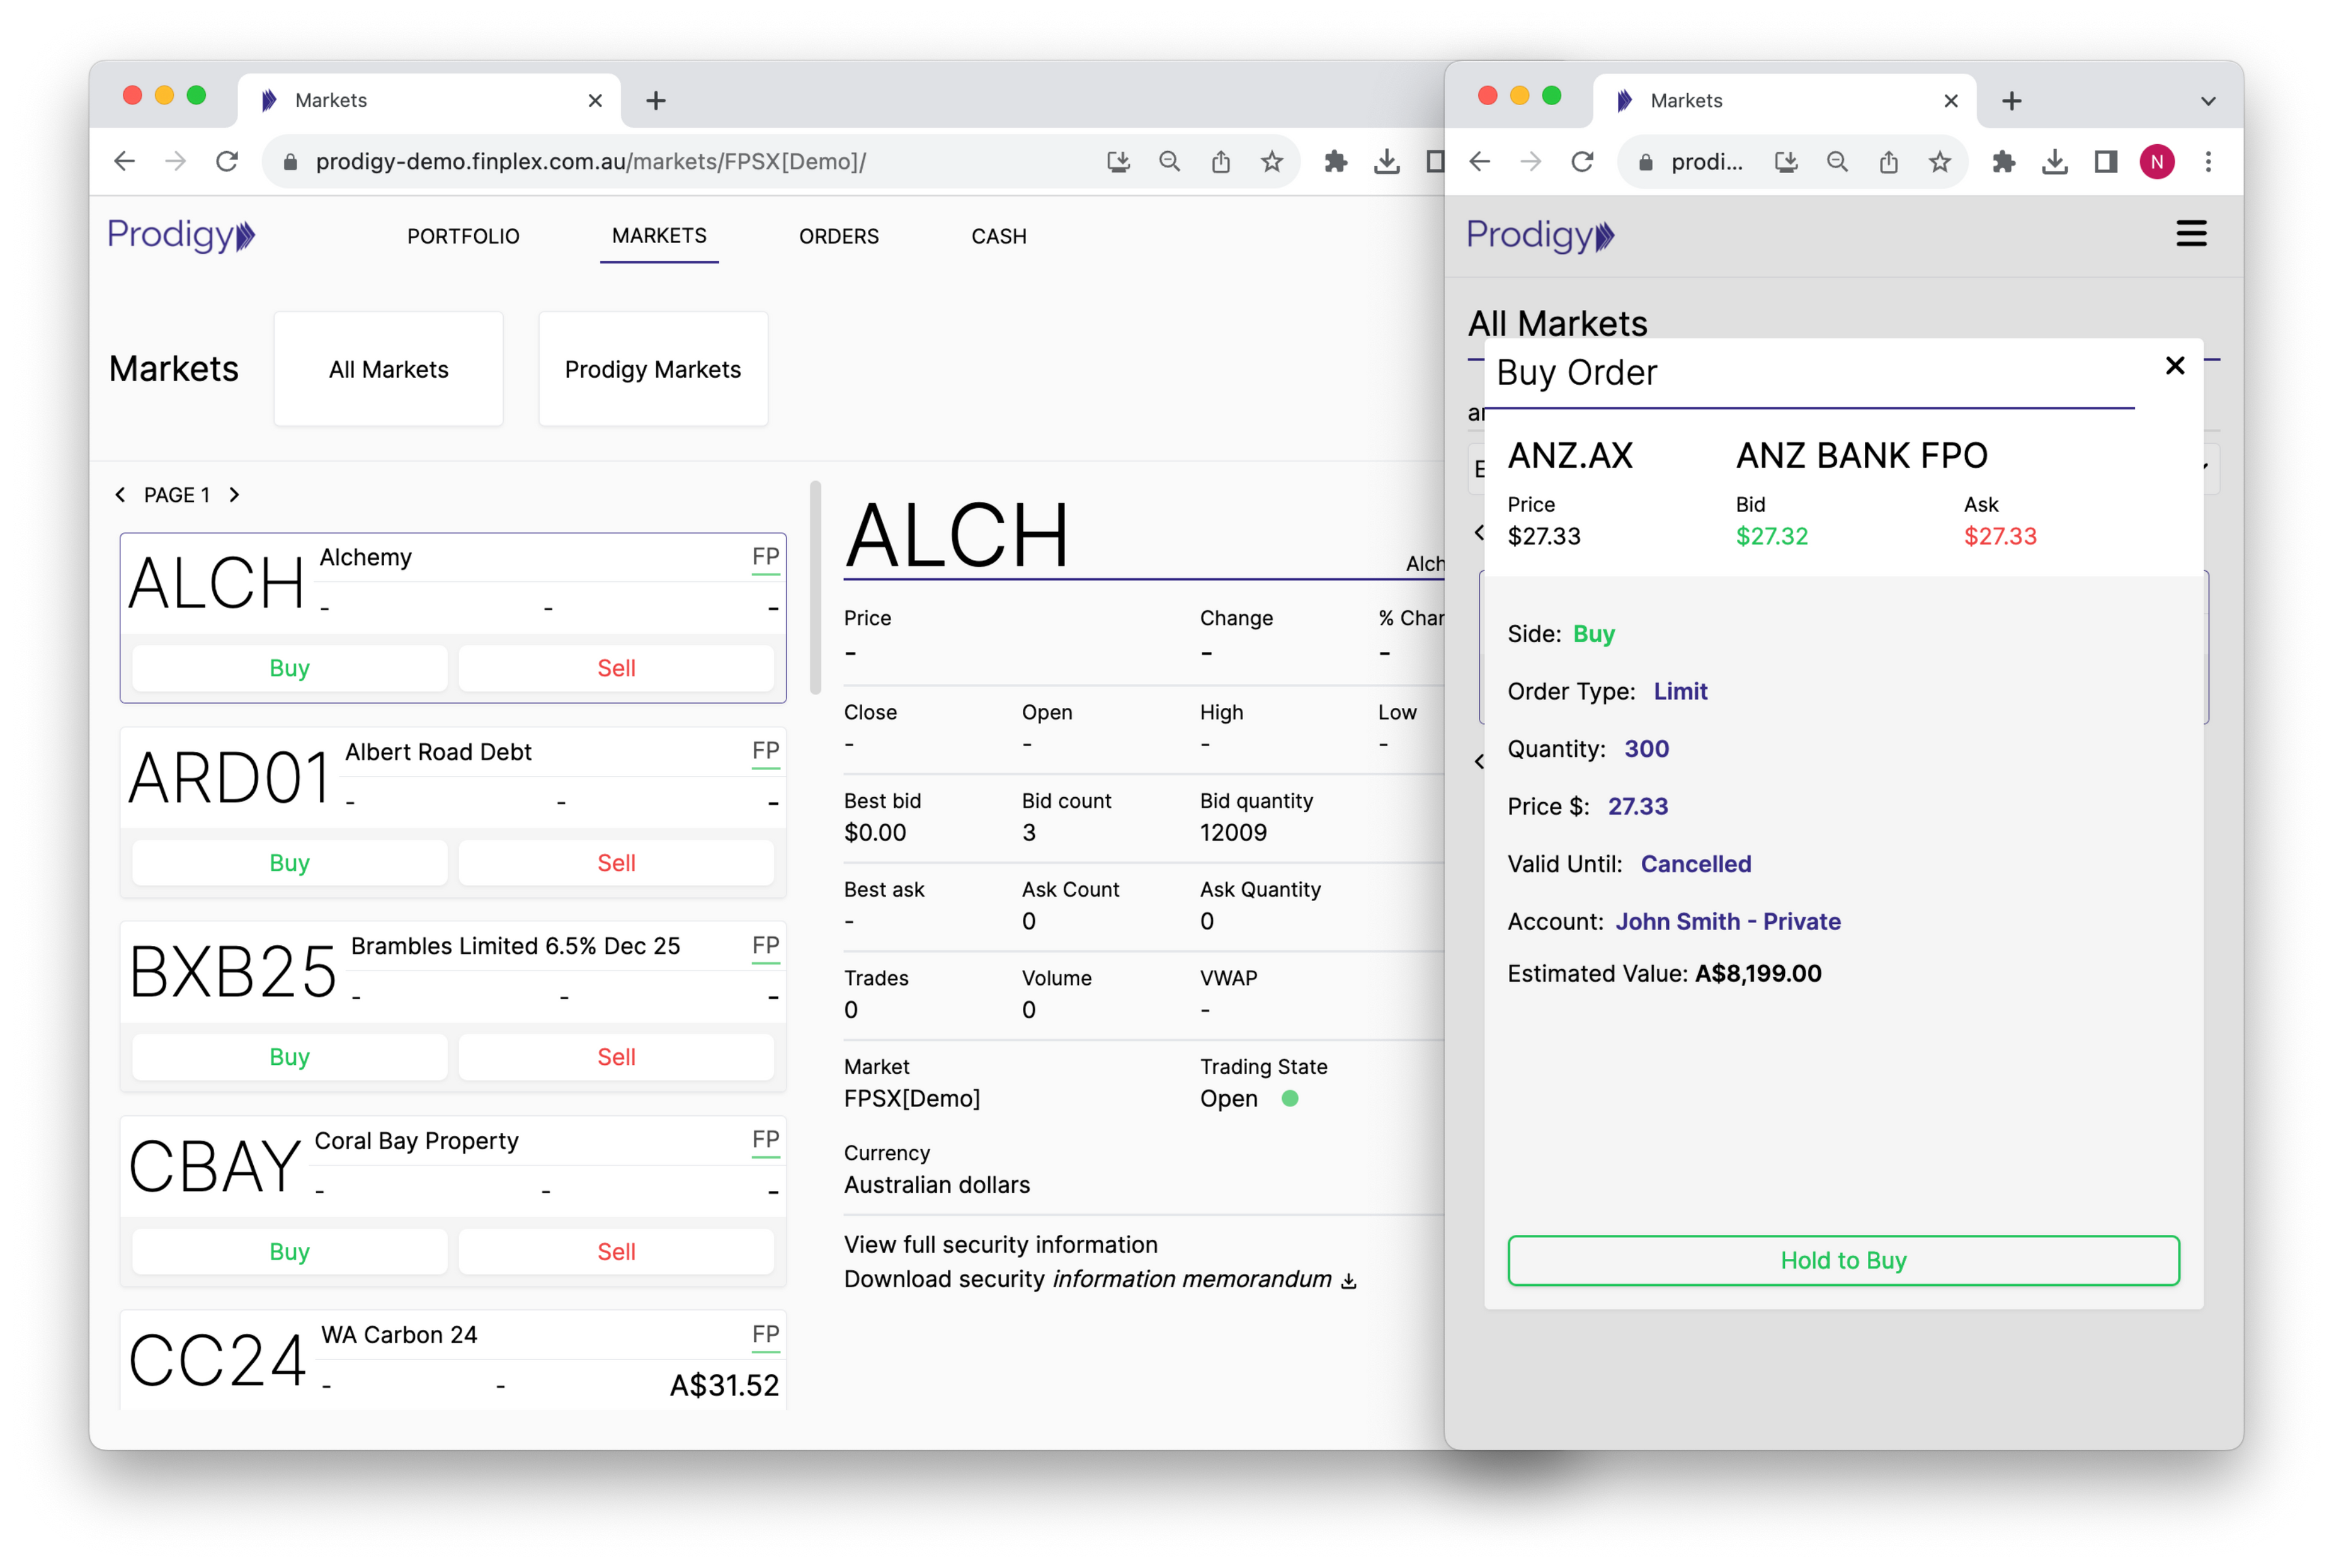Viewport: 2334px width, 1568px height.
Task: Select the Prodigy Markets filter card
Action: pyautogui.click(x=653, y=370)
